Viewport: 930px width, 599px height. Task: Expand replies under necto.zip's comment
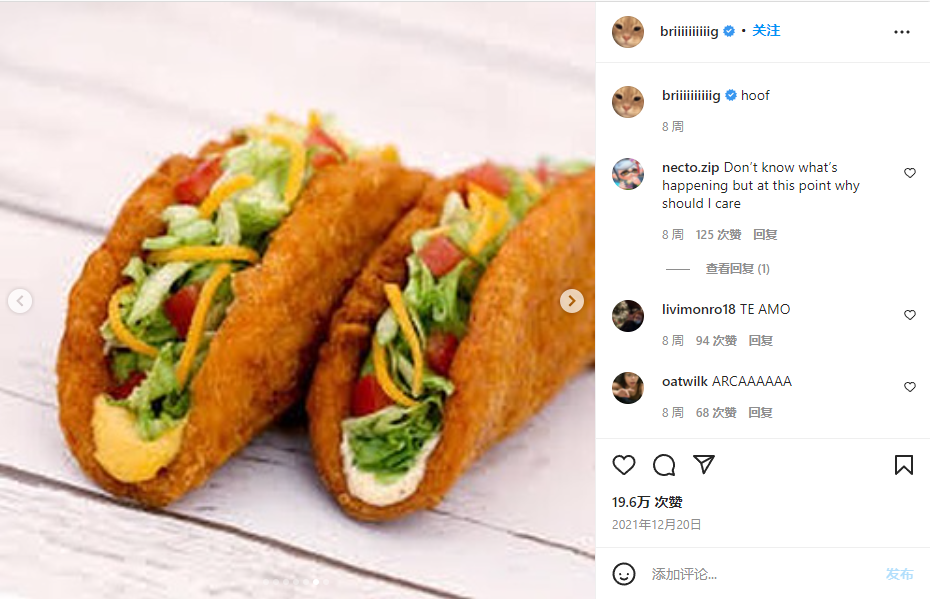coord(737,269)
